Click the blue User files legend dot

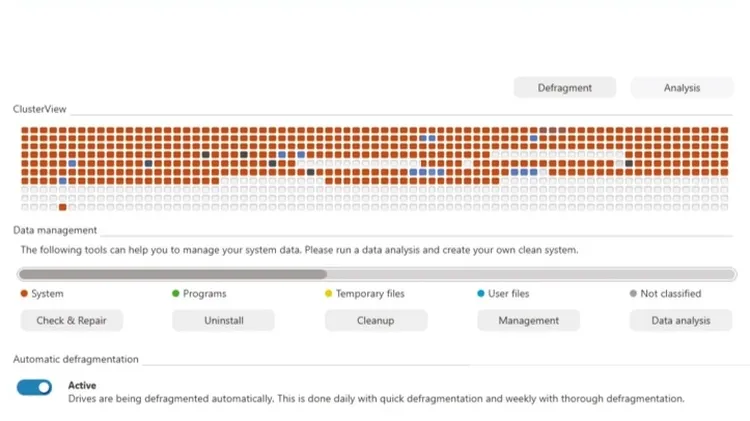[480, 294]
